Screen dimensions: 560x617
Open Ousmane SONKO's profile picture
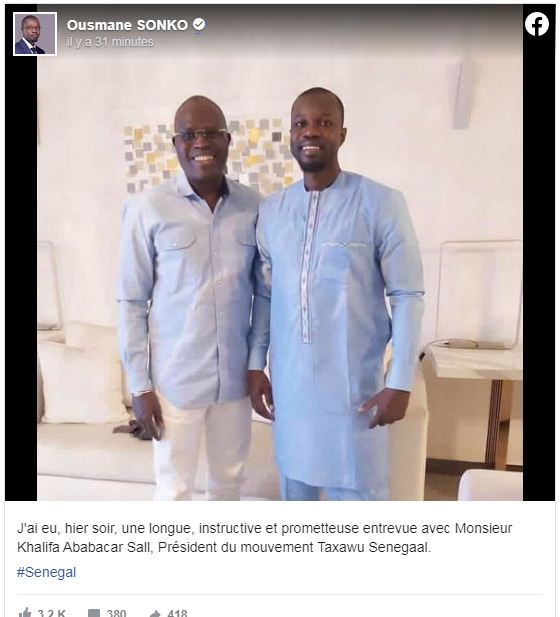point(35,34)
